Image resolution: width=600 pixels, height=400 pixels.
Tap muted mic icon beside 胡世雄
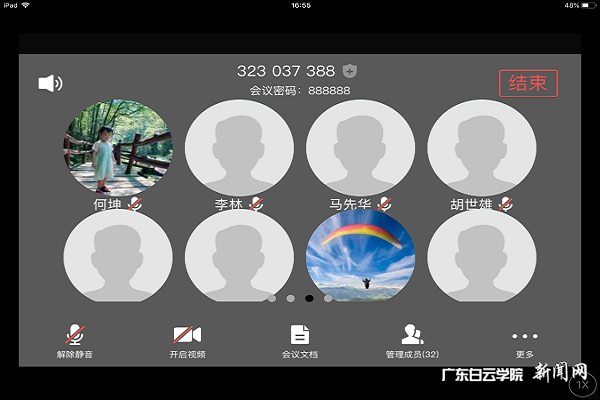pos(506,204)
